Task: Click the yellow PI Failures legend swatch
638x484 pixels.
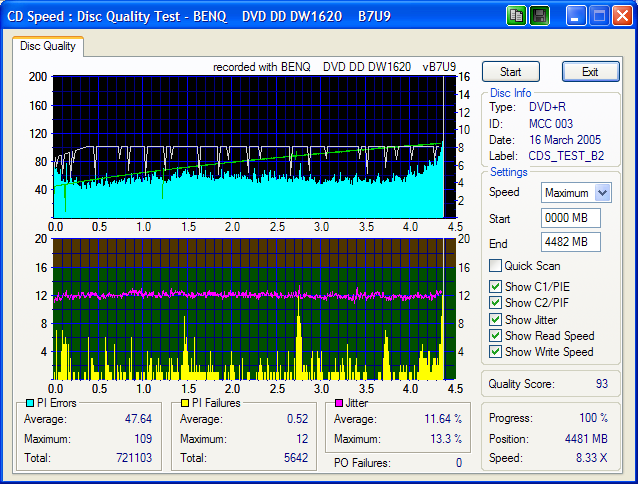Action: click(x=184, y=404)
